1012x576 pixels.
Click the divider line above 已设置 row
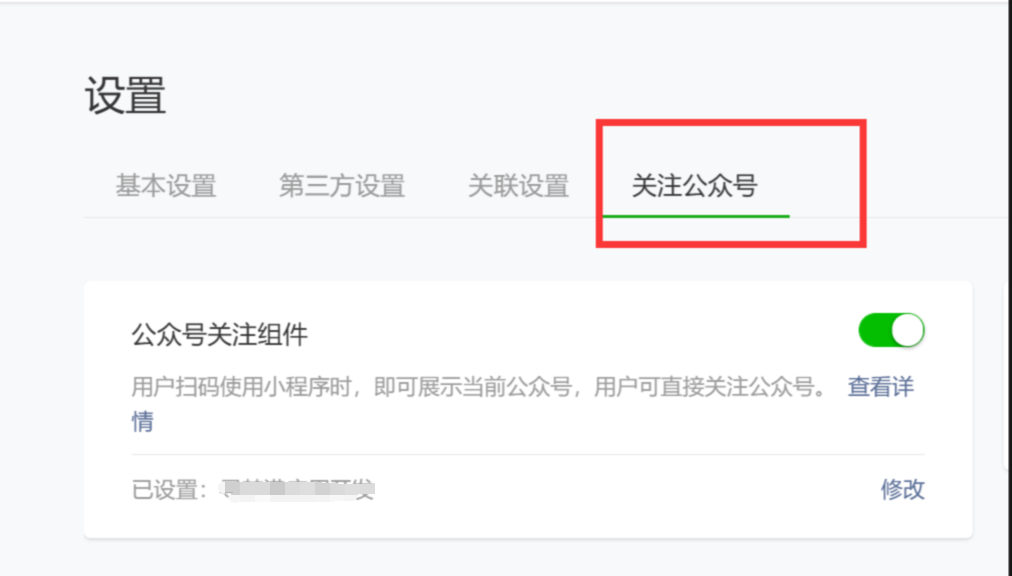click(x=528, y=455)
